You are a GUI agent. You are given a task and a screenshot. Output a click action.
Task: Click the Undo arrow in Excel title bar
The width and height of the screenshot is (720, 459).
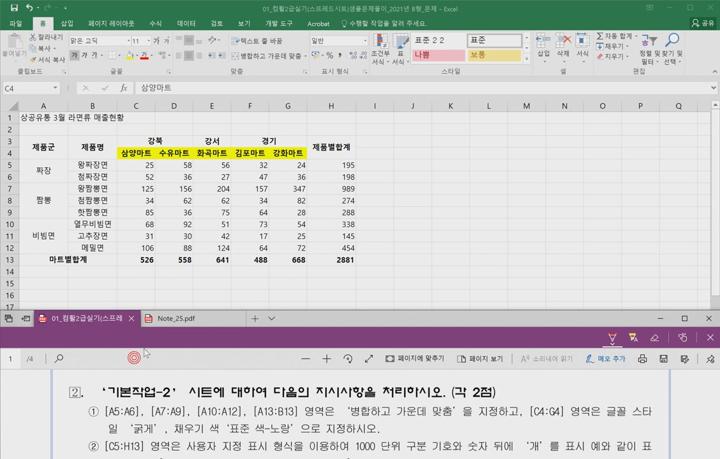[x=29, y=8]
